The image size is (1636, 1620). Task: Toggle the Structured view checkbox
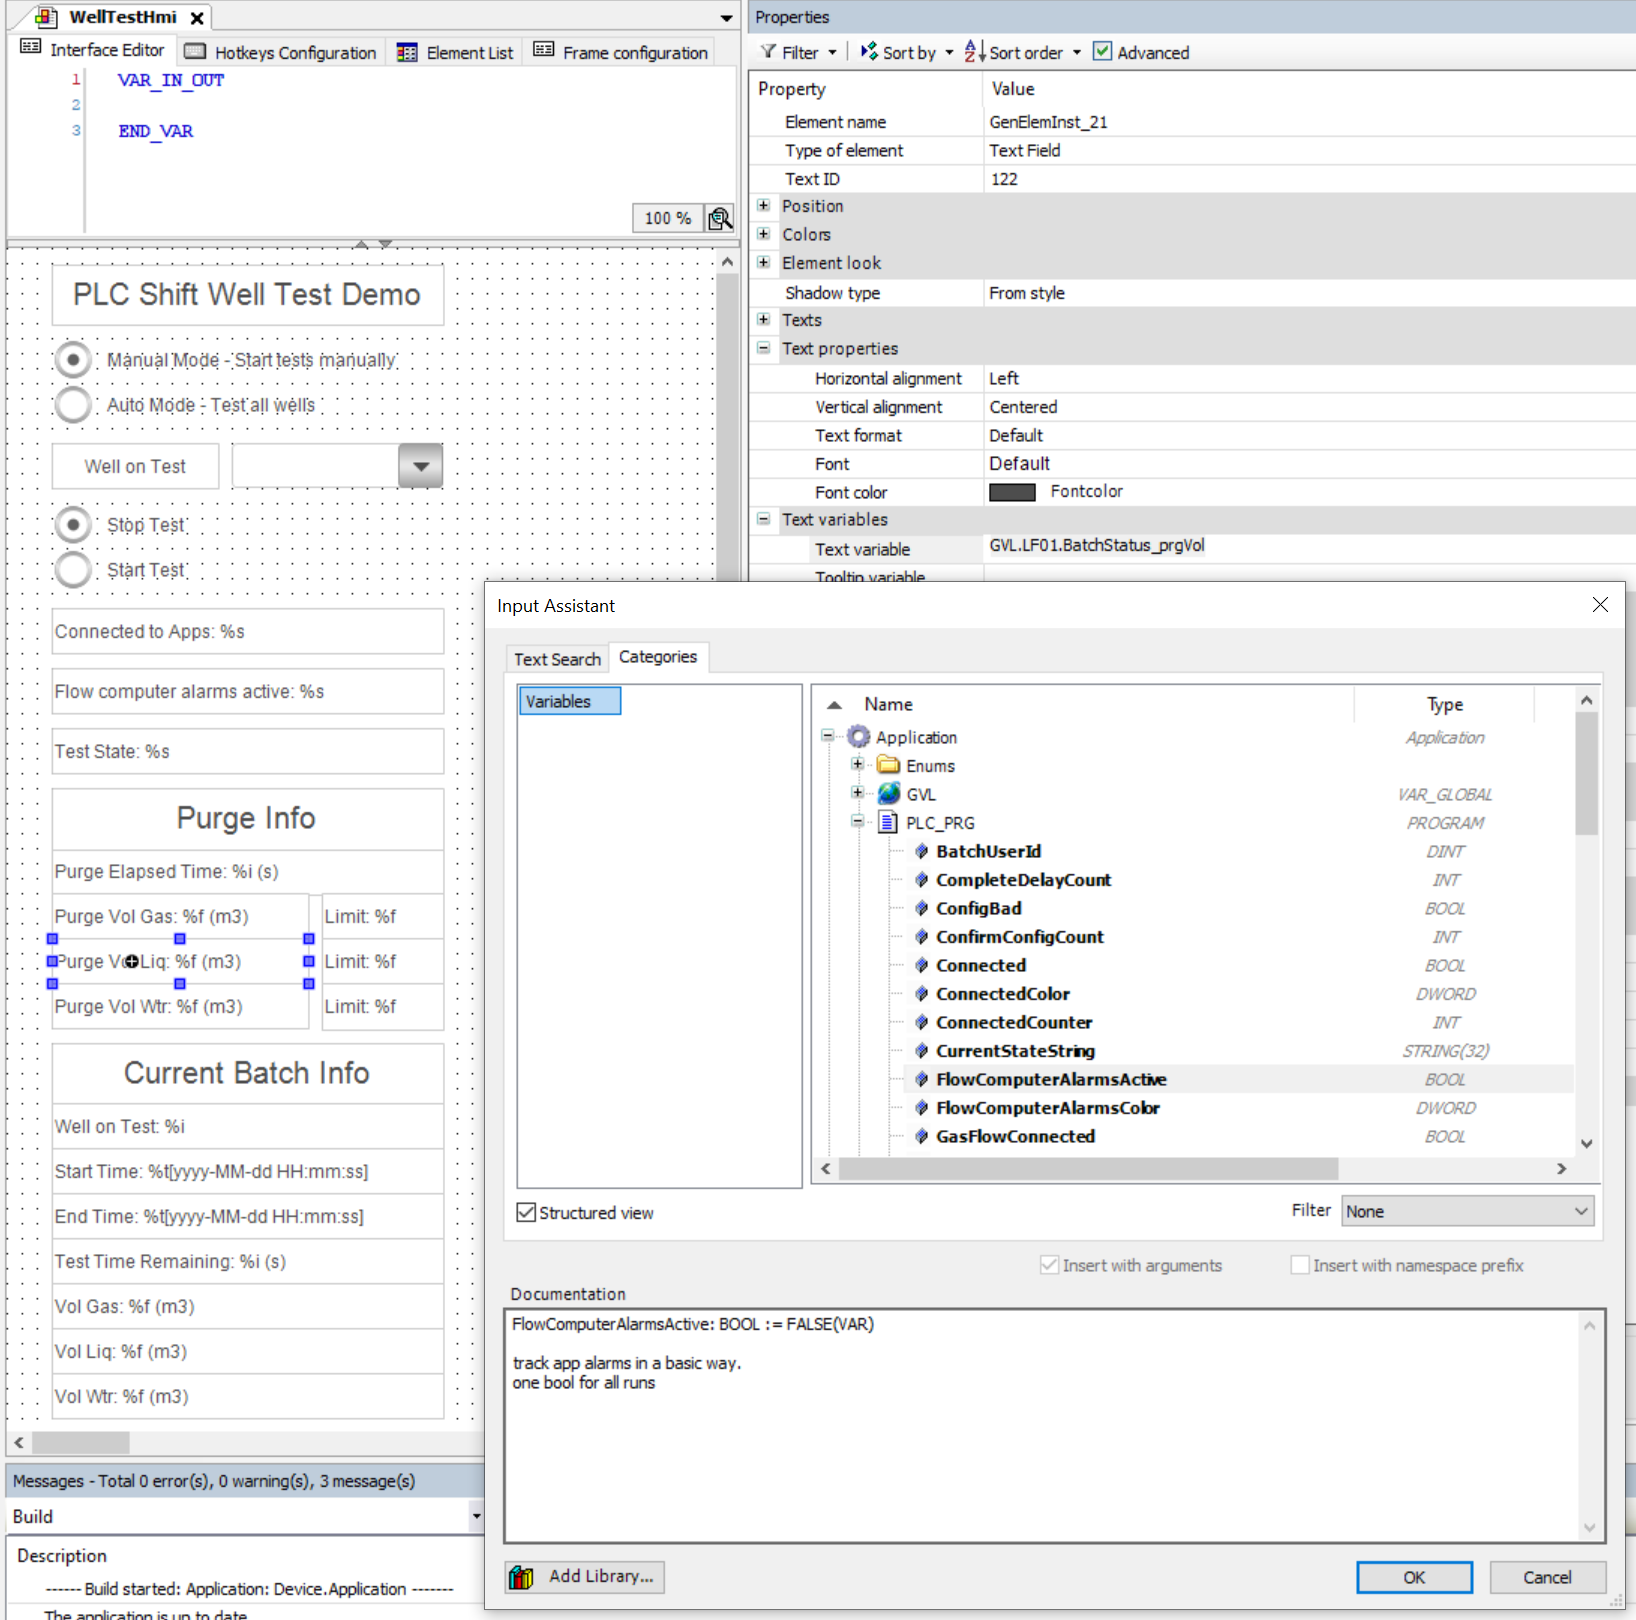pos(526,1213)
